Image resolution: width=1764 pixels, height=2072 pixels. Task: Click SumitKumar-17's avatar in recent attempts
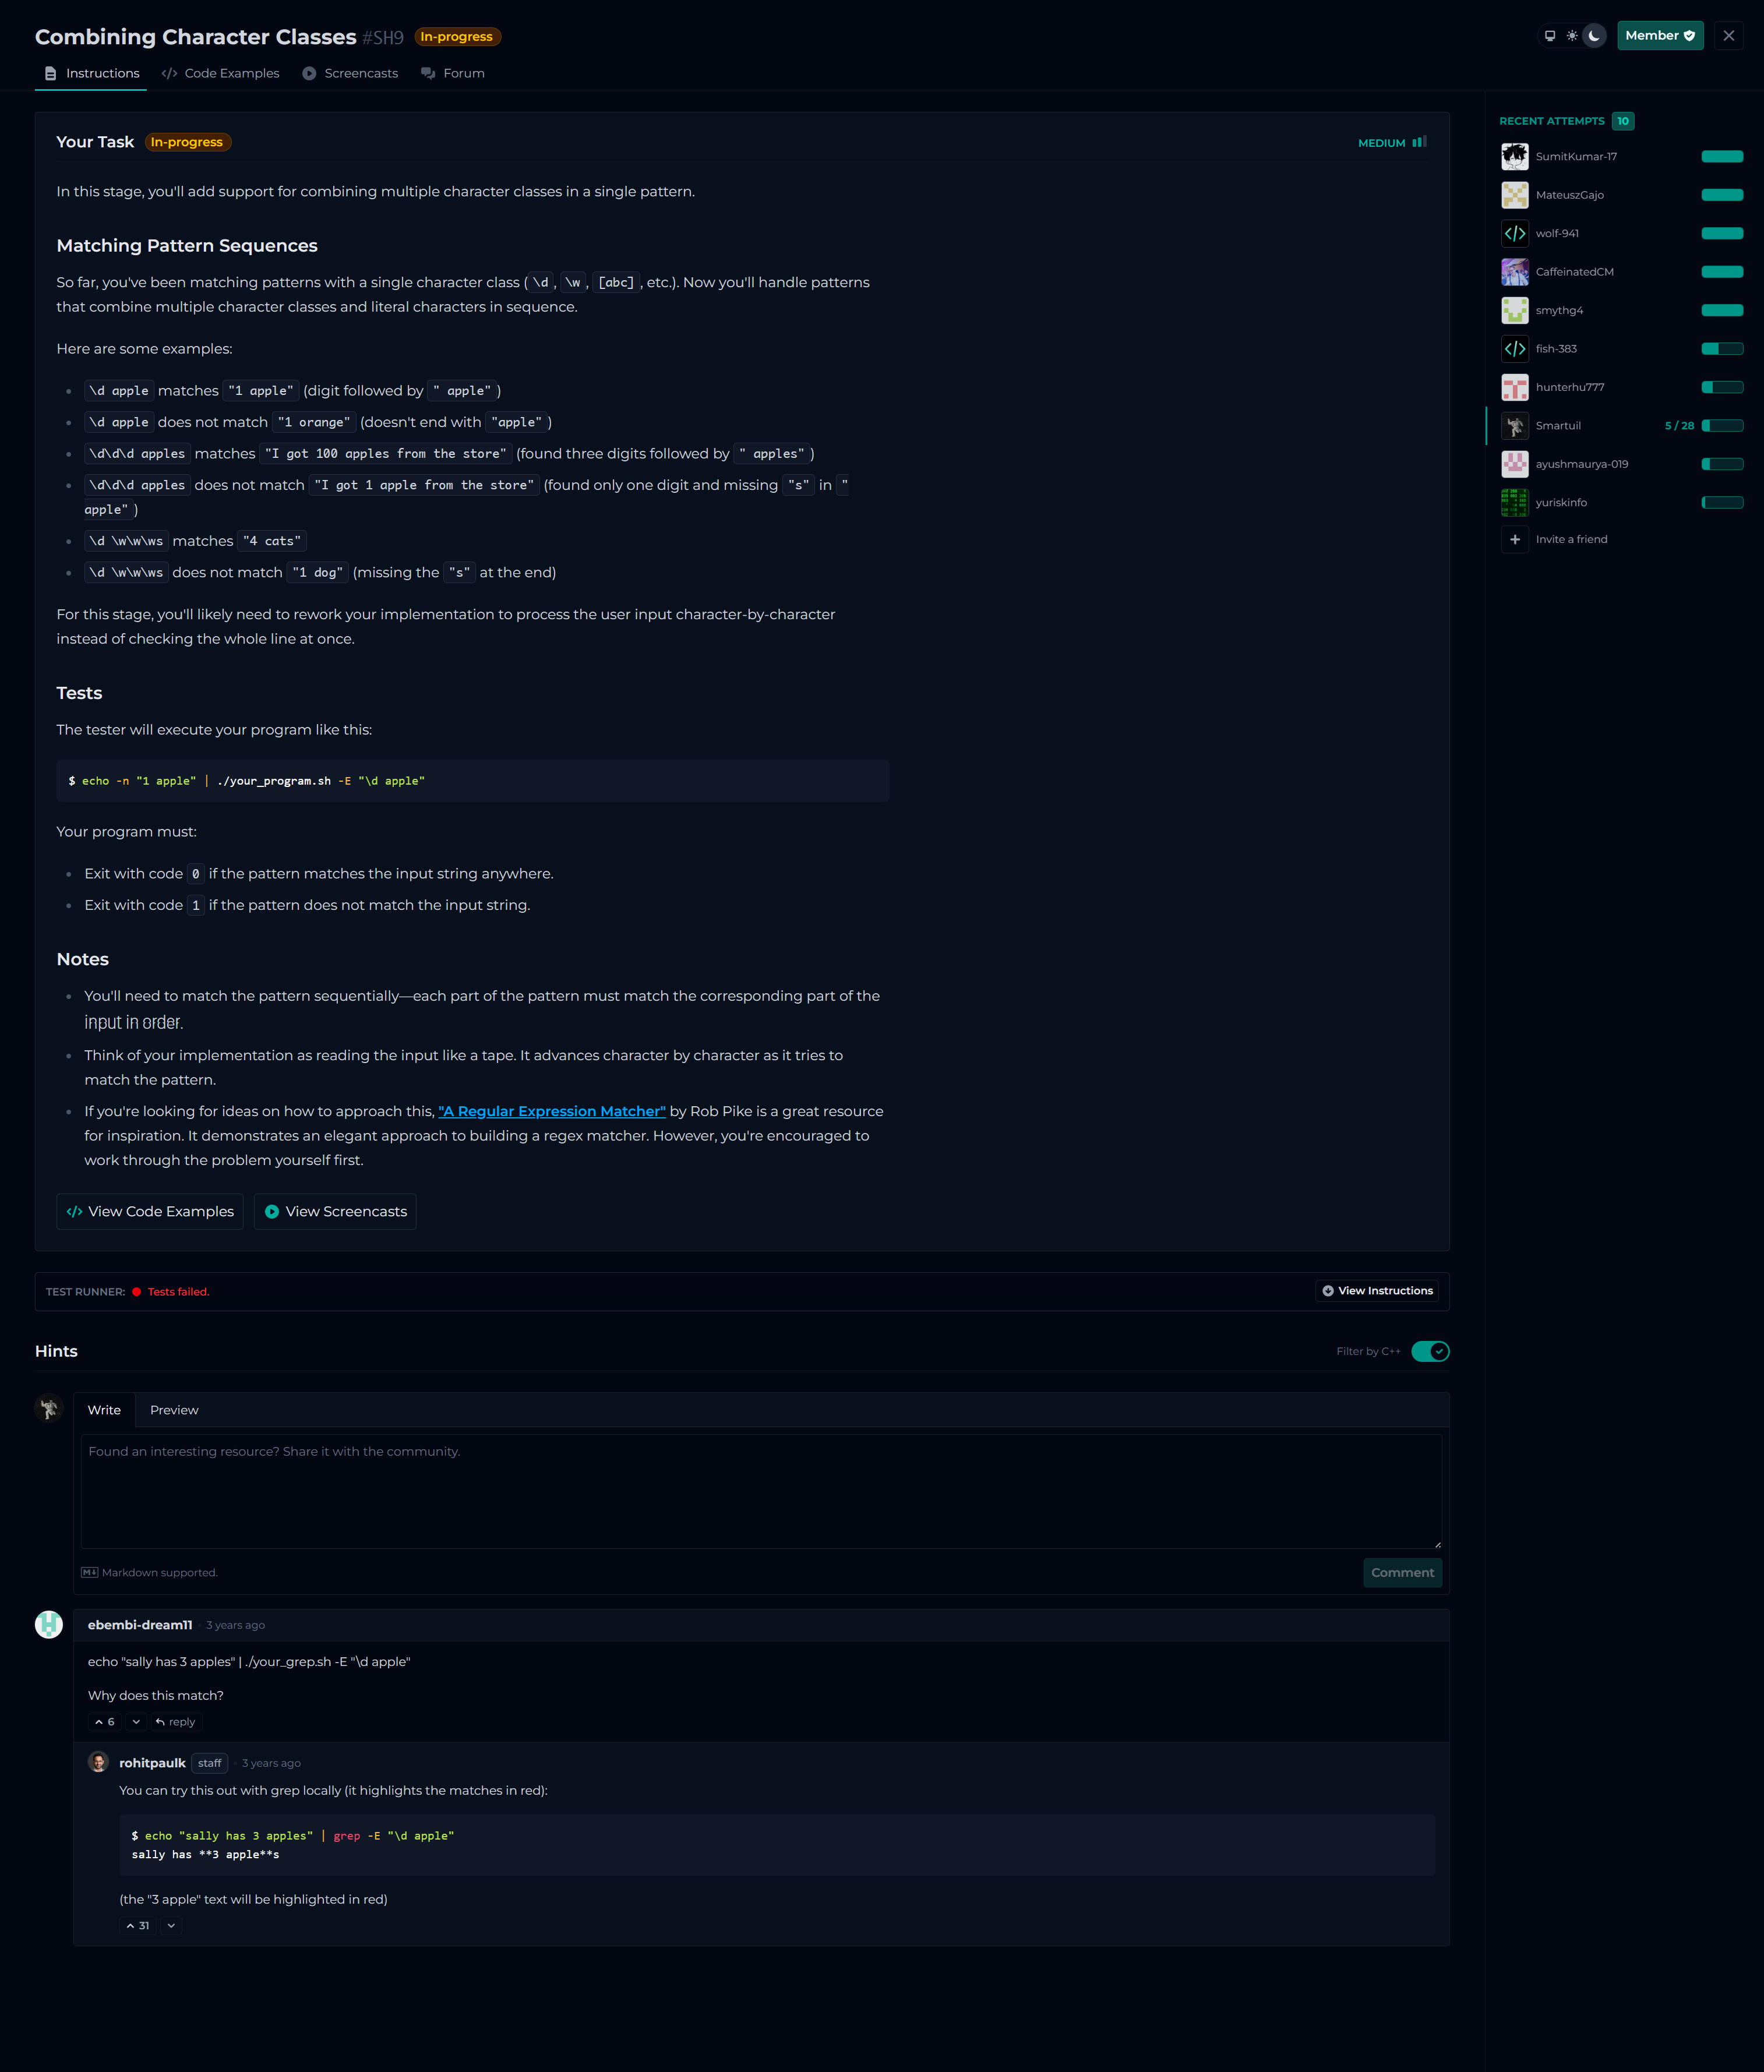tap(1515, 157)
